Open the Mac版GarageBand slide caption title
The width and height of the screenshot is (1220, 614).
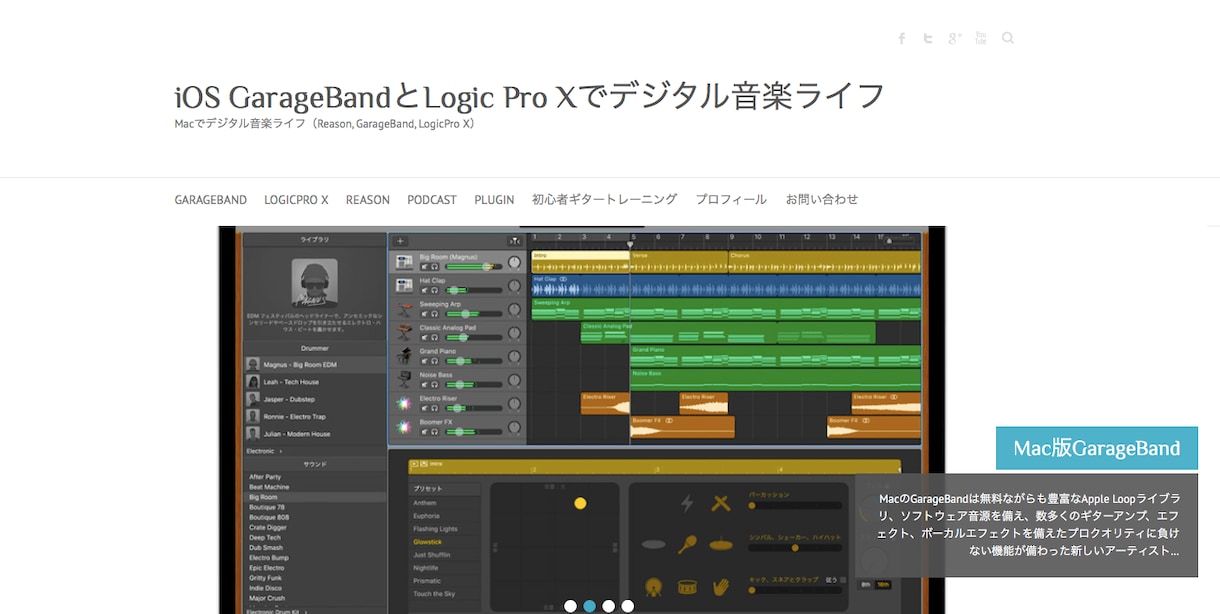[x=1097, y=448]
